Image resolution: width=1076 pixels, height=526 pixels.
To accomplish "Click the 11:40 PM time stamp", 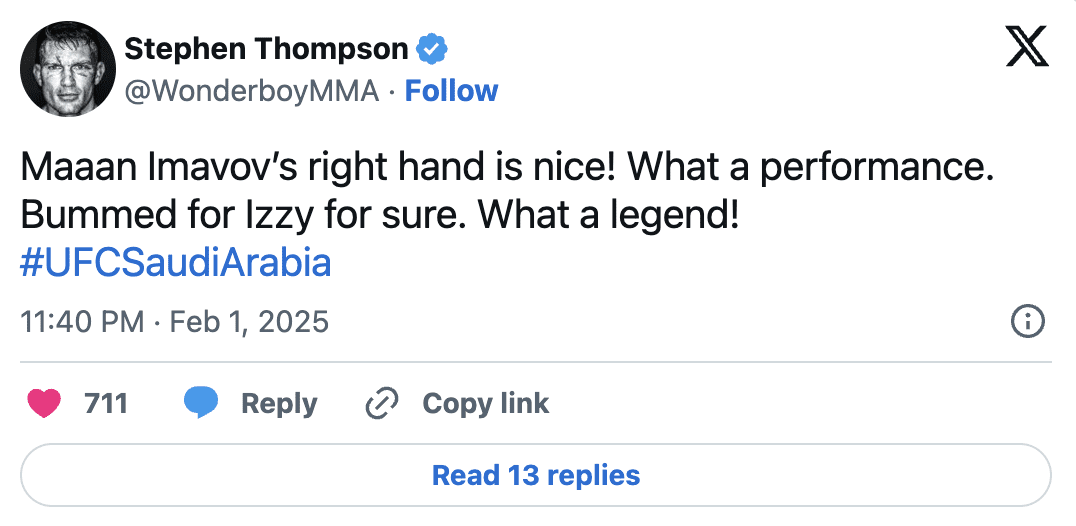I will click(x=82, y=322).
